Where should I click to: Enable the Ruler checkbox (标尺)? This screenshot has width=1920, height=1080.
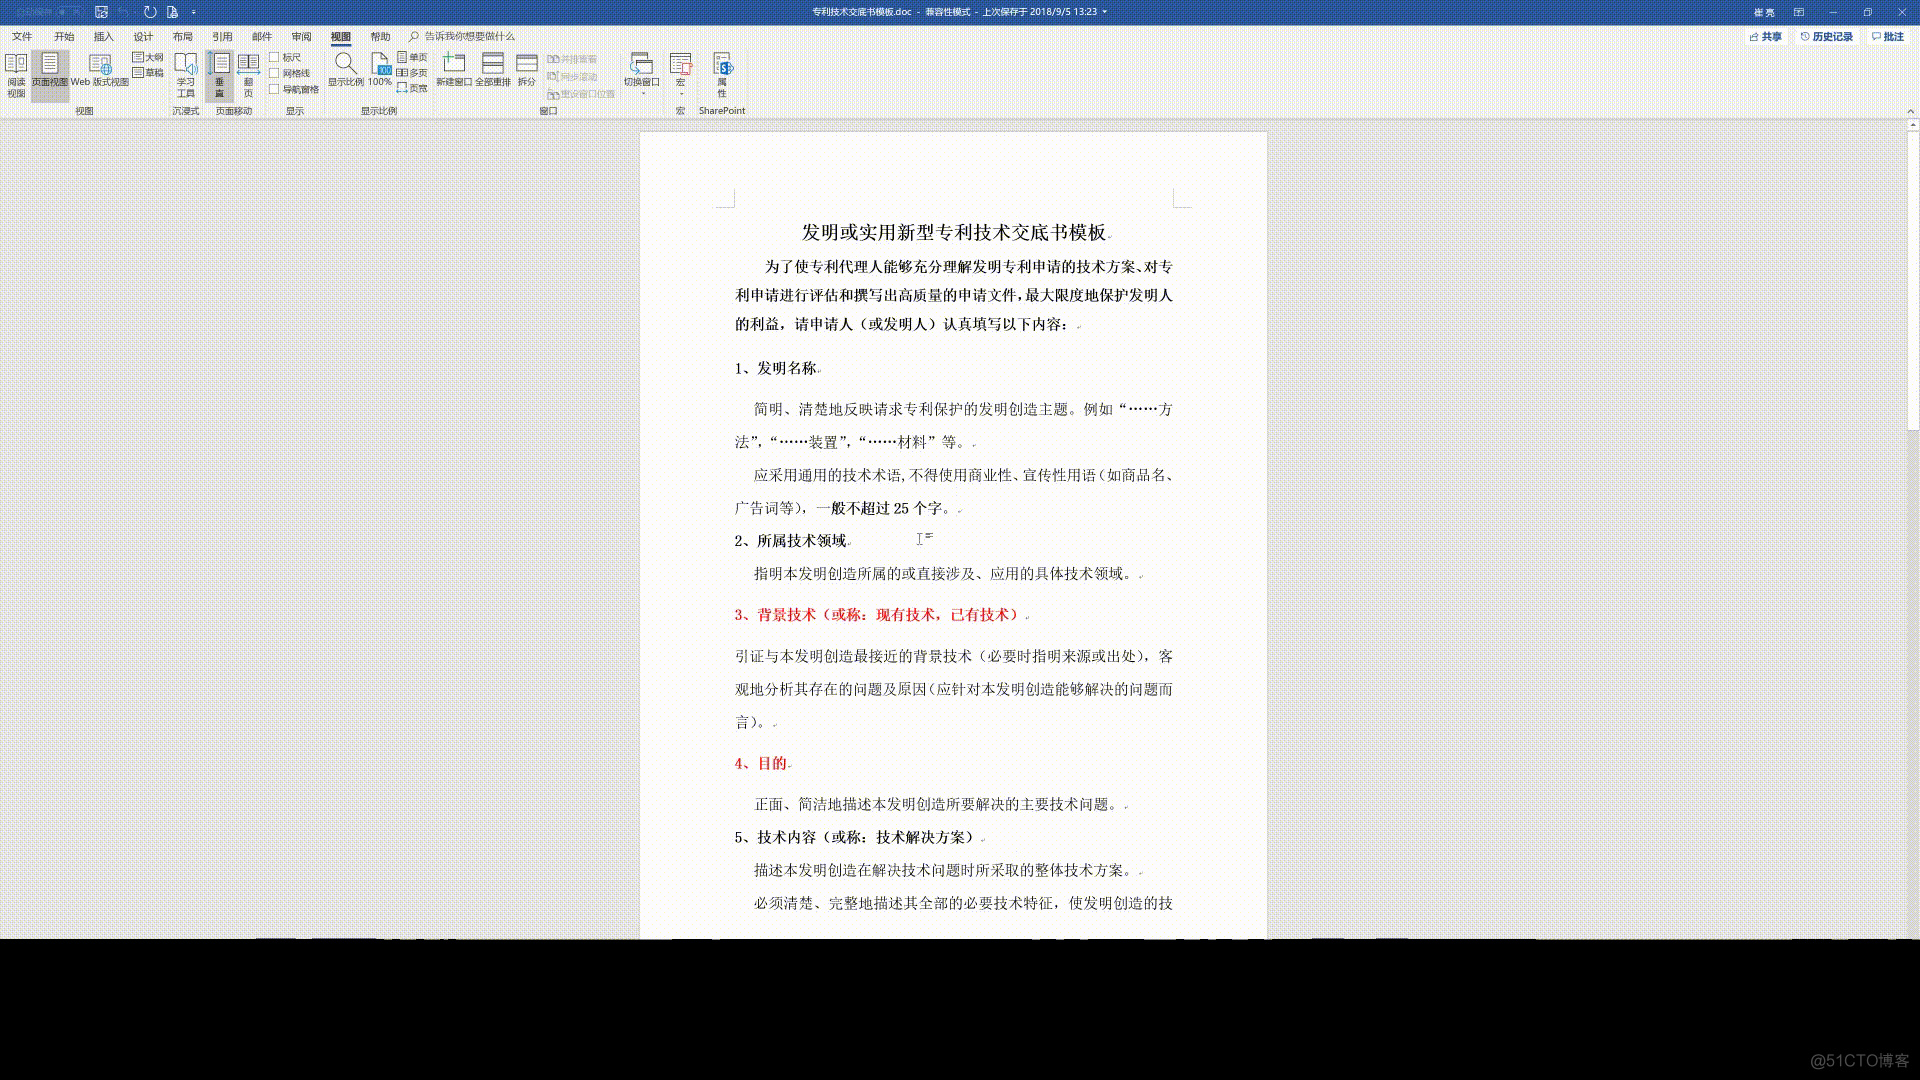click(274, 57)
